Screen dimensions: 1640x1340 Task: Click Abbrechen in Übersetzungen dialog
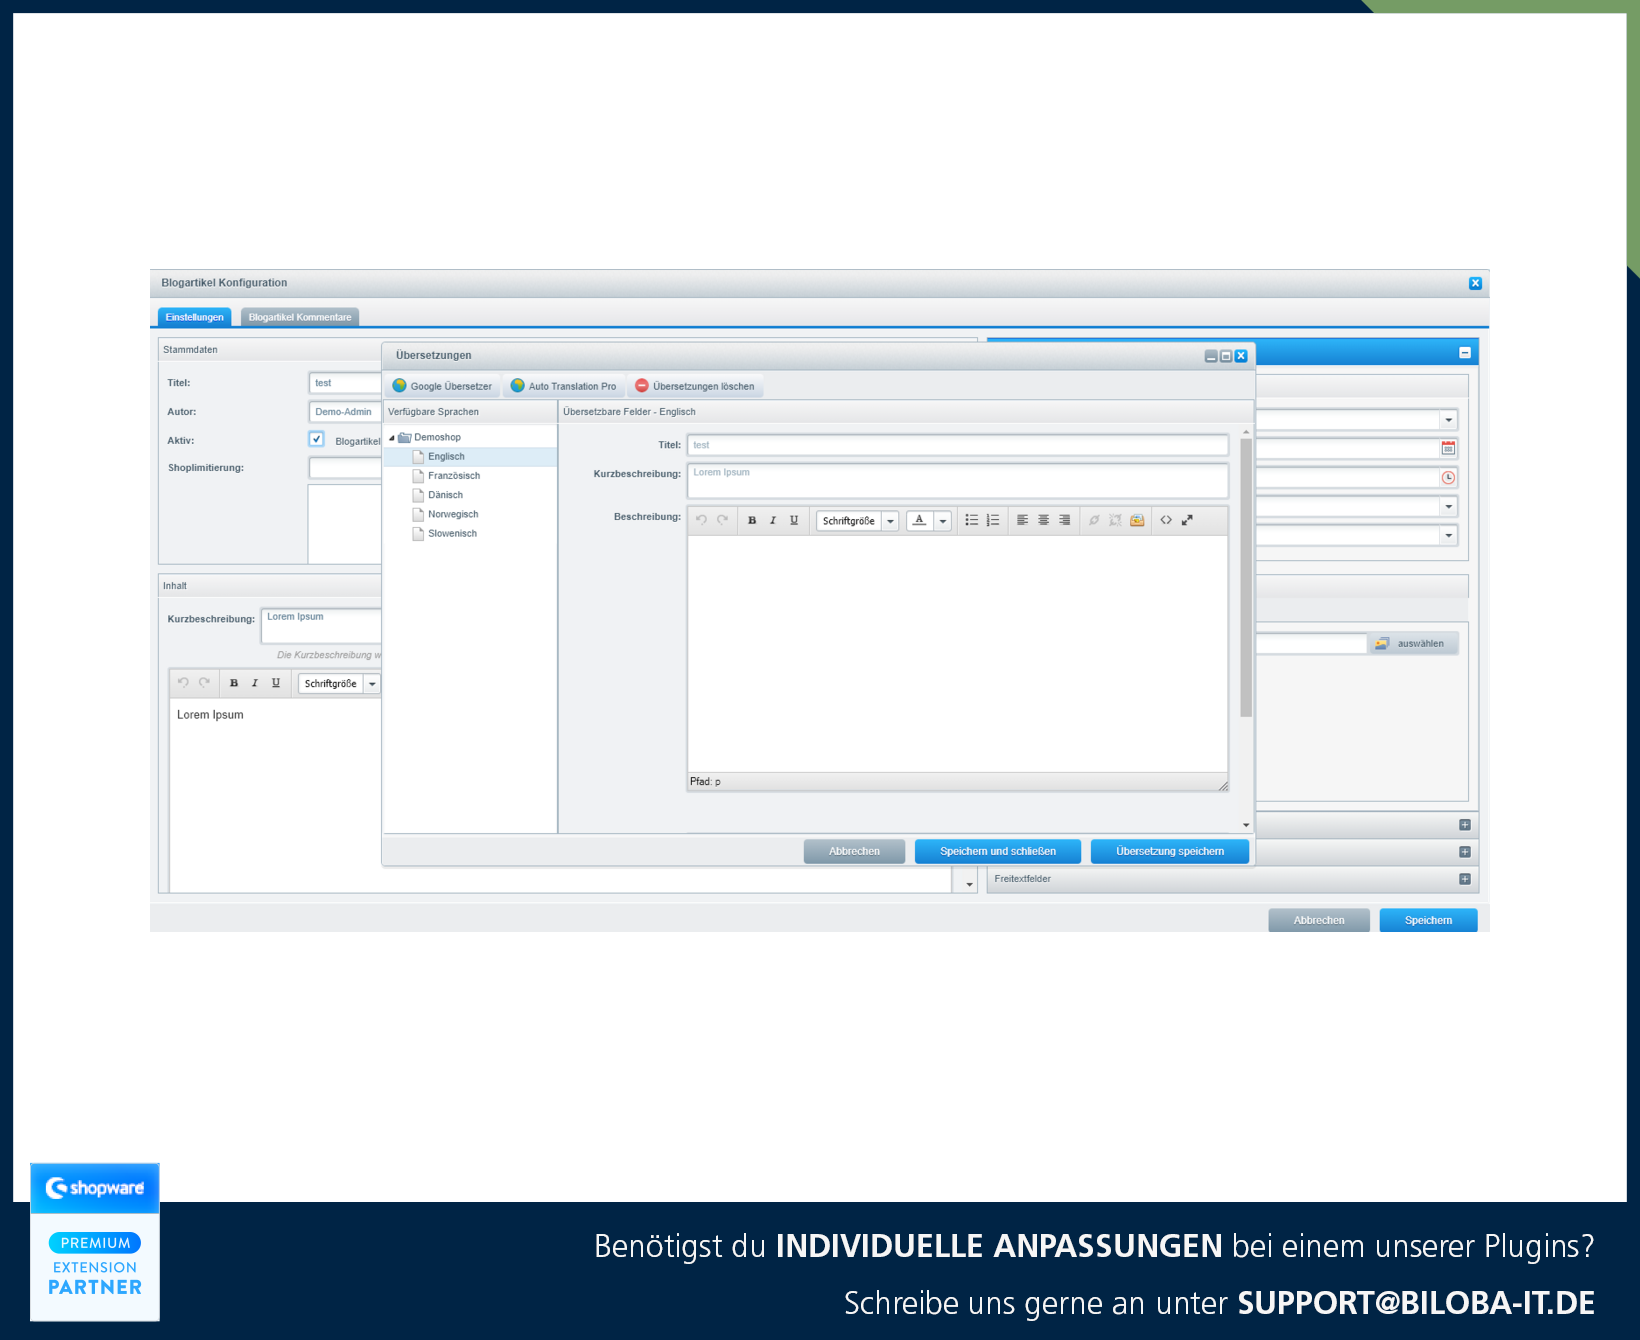pos(854,851)
